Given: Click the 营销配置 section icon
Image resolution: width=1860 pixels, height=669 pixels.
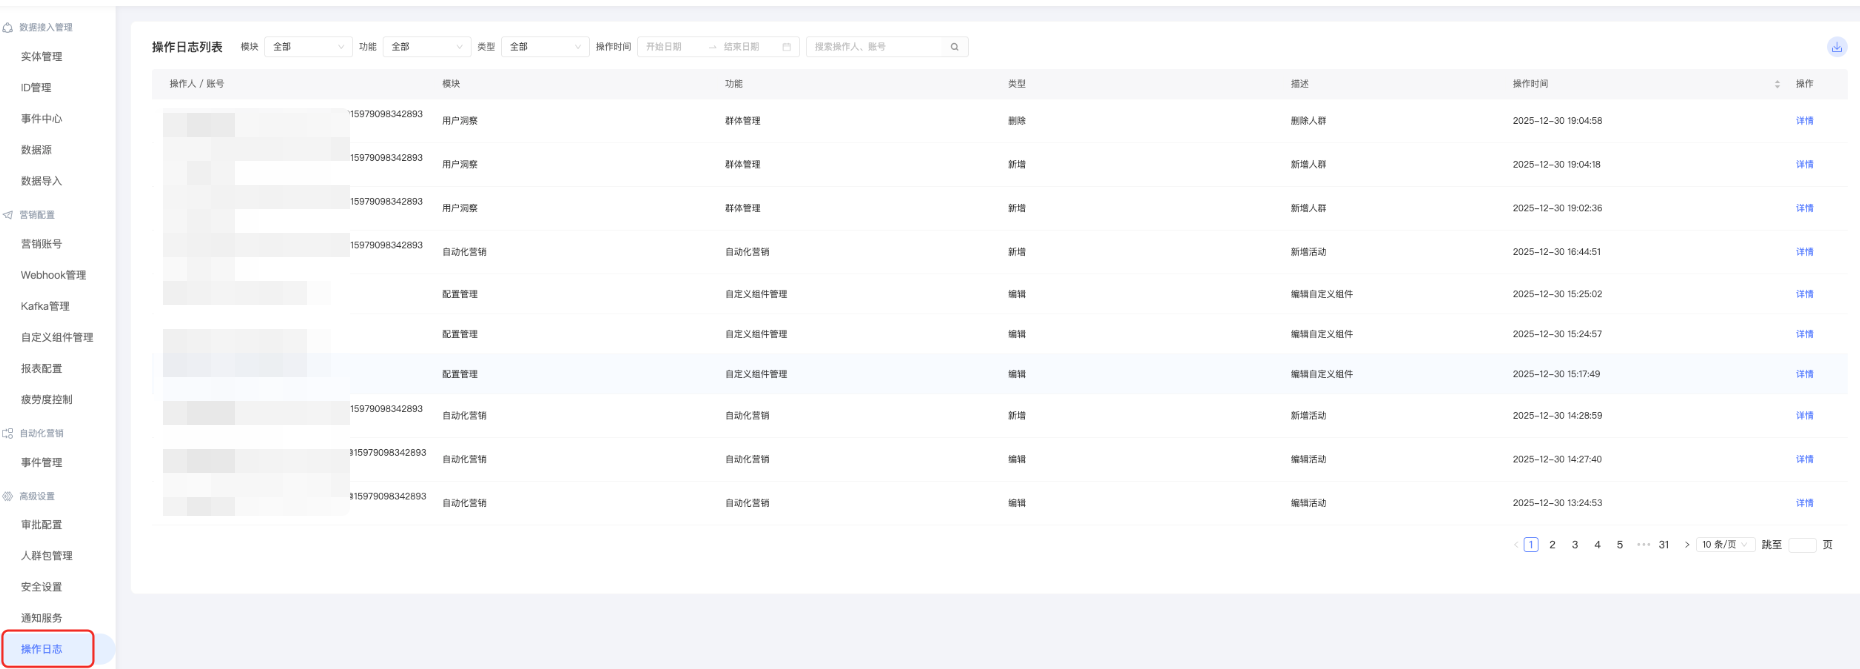Looking at the screenshot, I should coord(8,215).
